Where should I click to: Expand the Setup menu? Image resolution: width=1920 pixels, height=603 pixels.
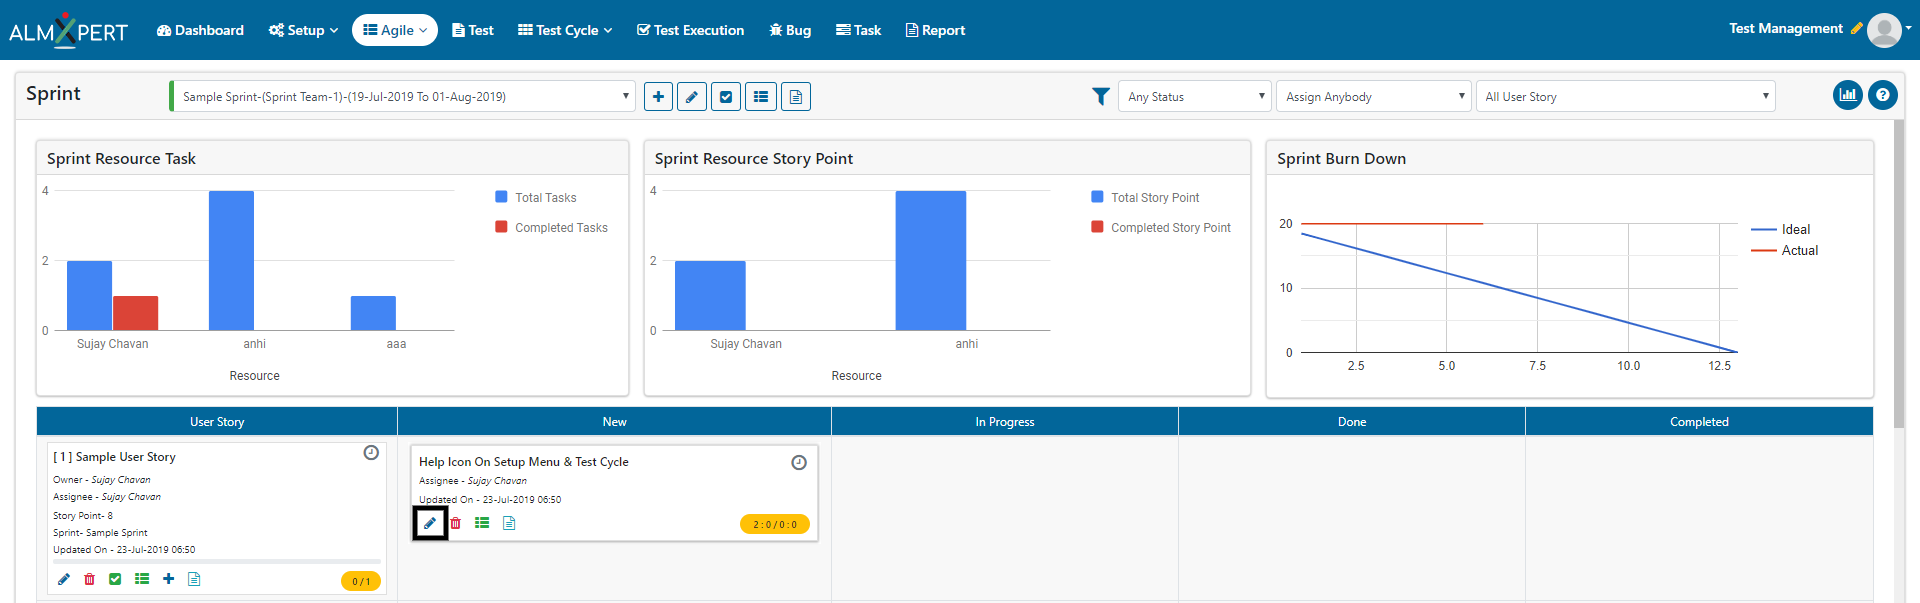(x=303, y=30)
